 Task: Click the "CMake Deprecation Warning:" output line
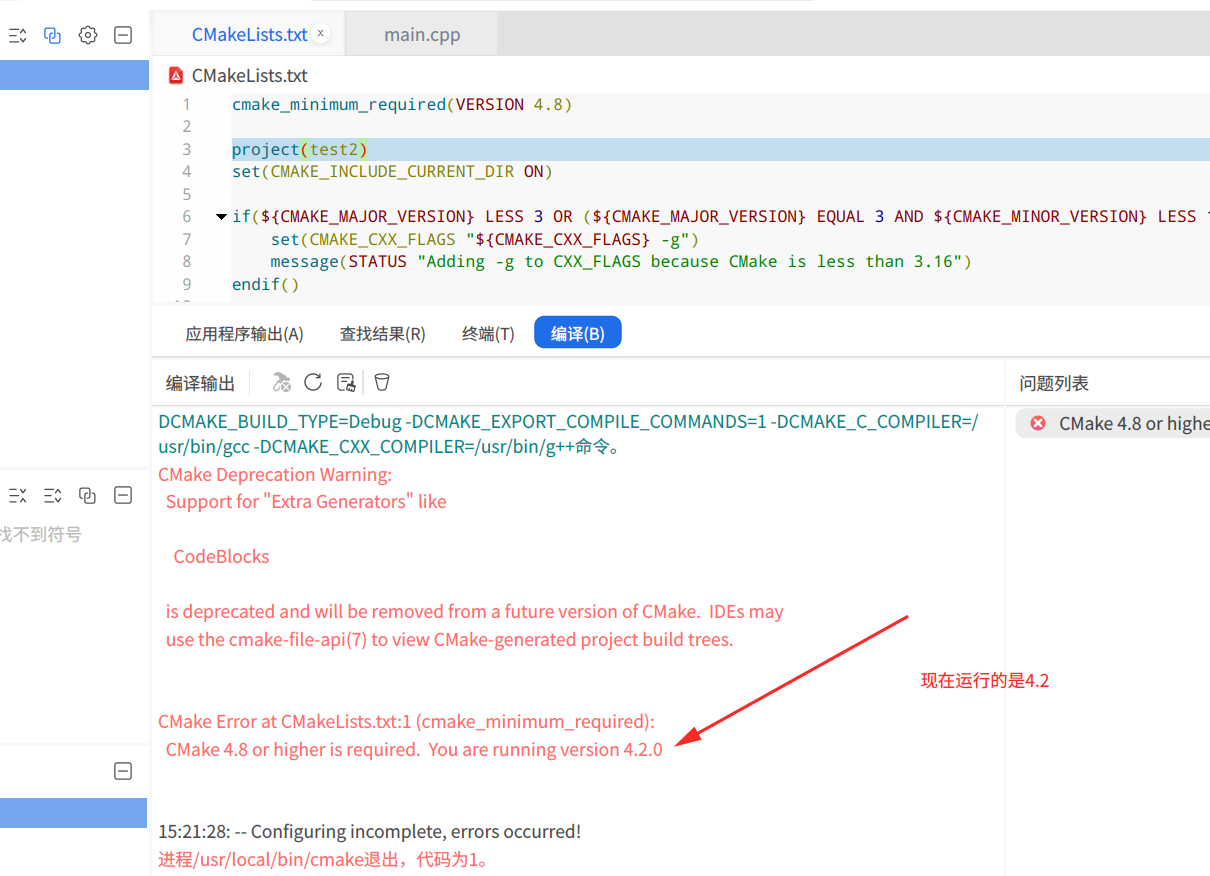coord(275,474)
